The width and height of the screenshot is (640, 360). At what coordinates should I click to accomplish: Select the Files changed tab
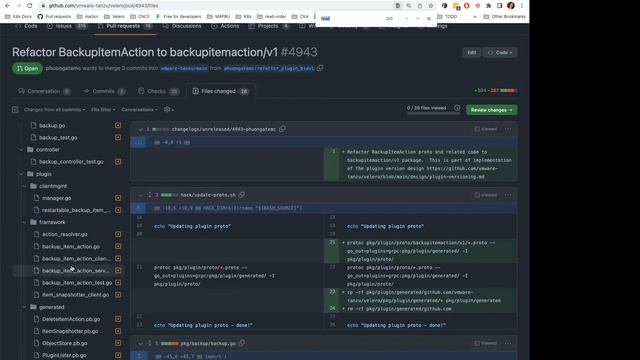click(x=220, y=91)
